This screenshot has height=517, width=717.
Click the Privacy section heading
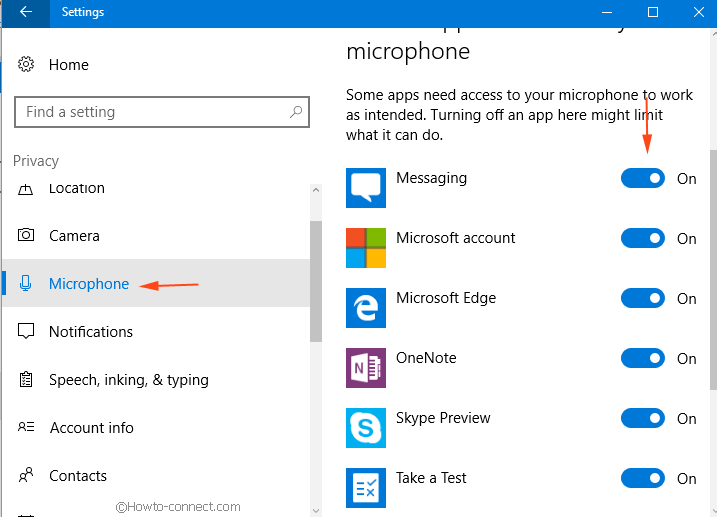pyautogui.click(x=36, y=161)
